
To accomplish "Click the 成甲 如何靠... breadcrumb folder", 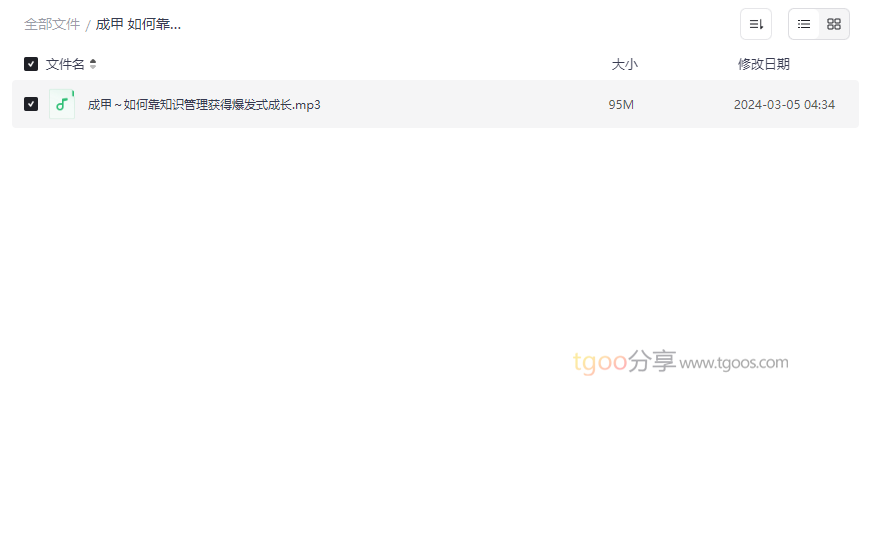I will pos(138,25).
